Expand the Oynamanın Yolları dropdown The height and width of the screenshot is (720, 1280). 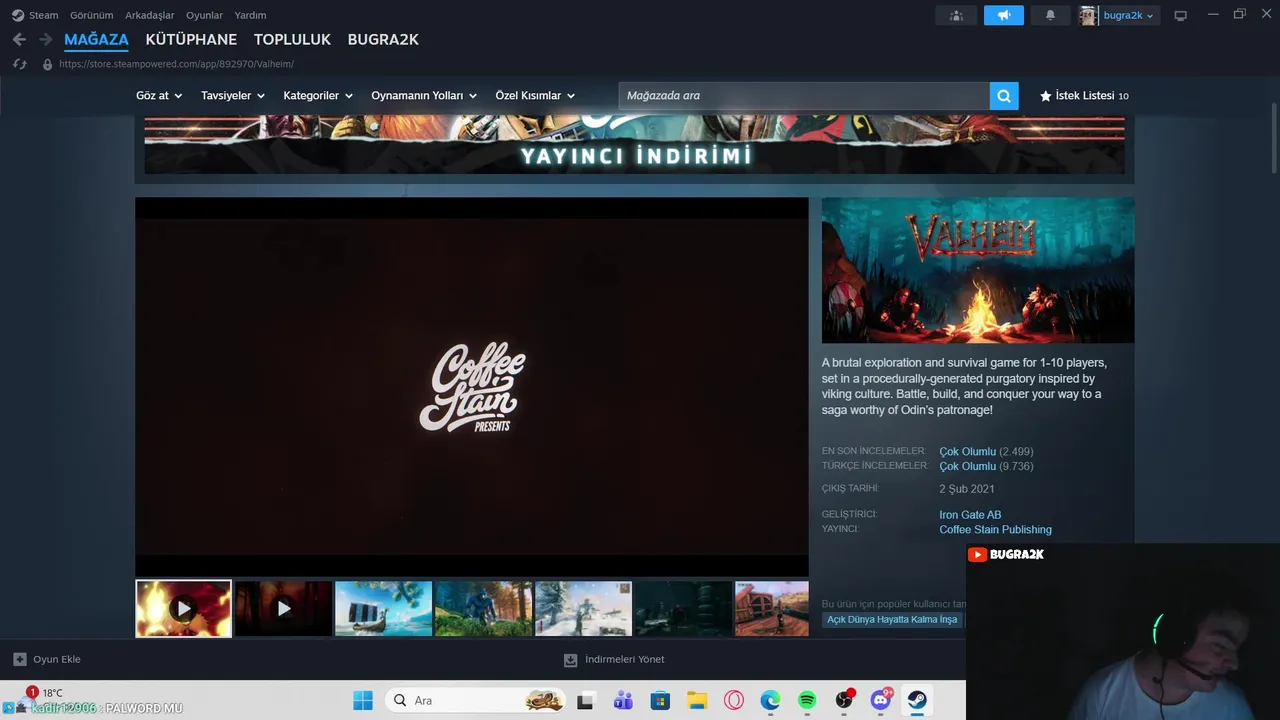click(424, 96)
